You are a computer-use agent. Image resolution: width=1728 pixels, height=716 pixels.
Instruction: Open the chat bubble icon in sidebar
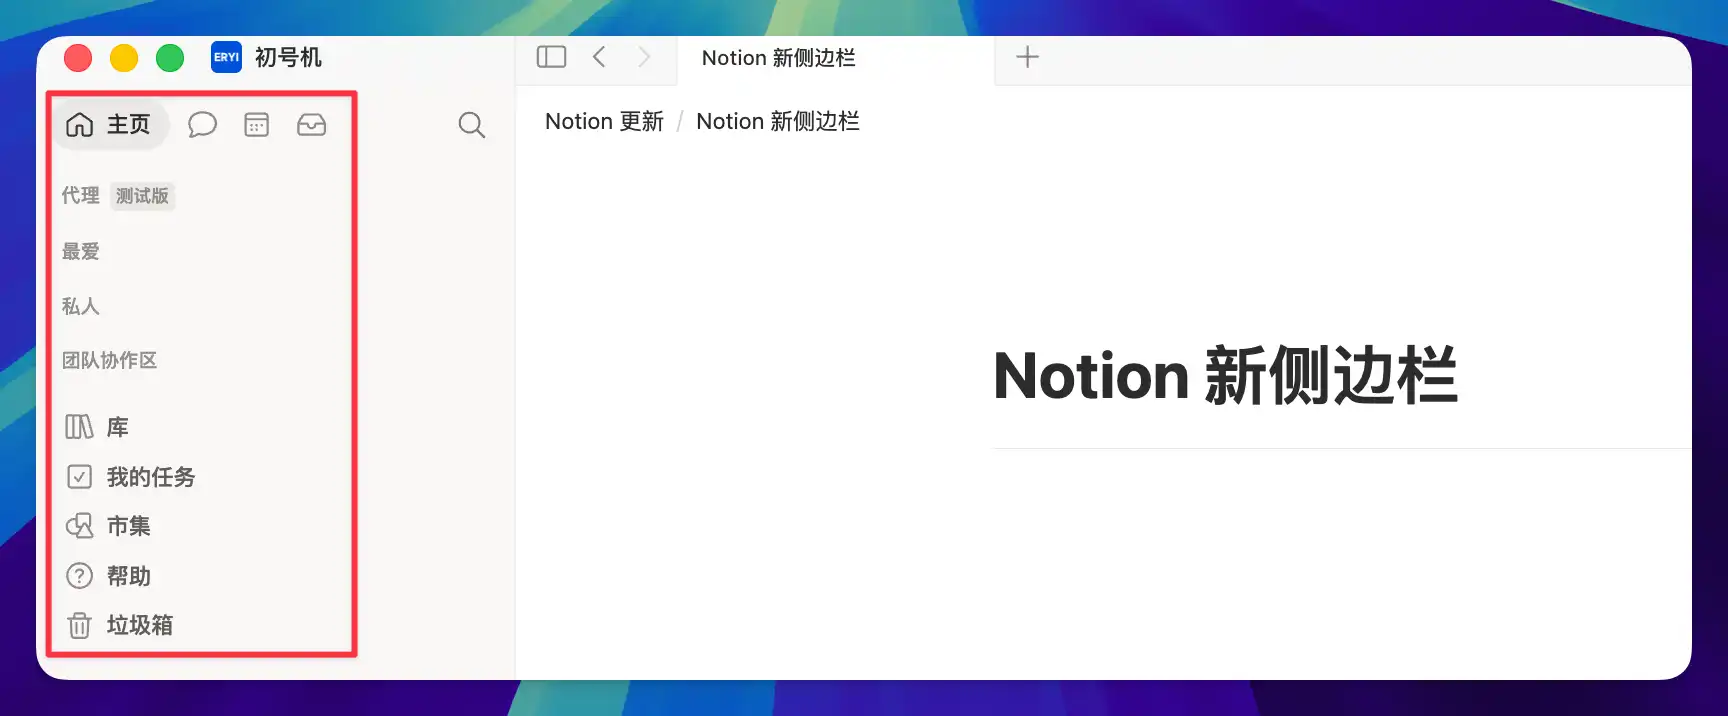point(202,125)
